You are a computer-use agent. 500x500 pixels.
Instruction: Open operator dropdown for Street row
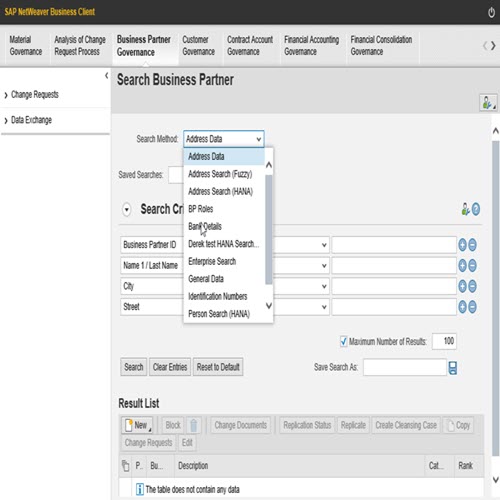[324, 307]
